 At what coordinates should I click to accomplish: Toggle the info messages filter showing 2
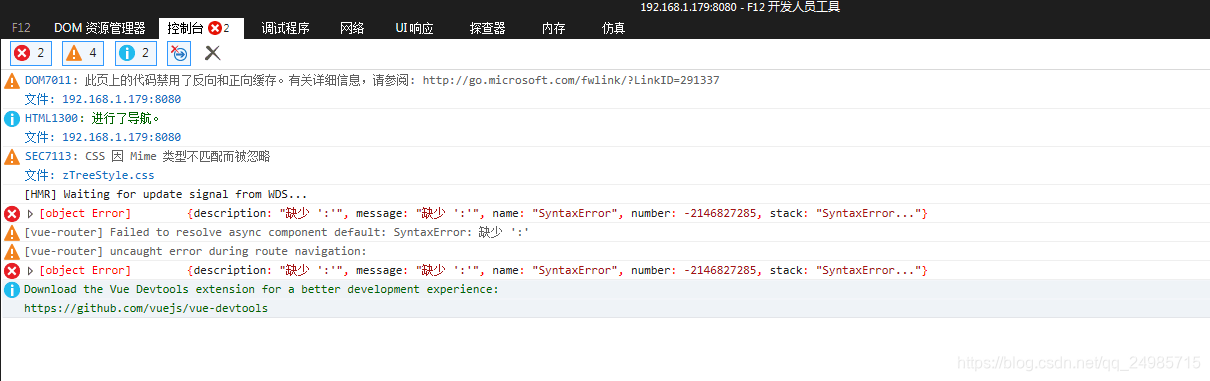point(135,53)
